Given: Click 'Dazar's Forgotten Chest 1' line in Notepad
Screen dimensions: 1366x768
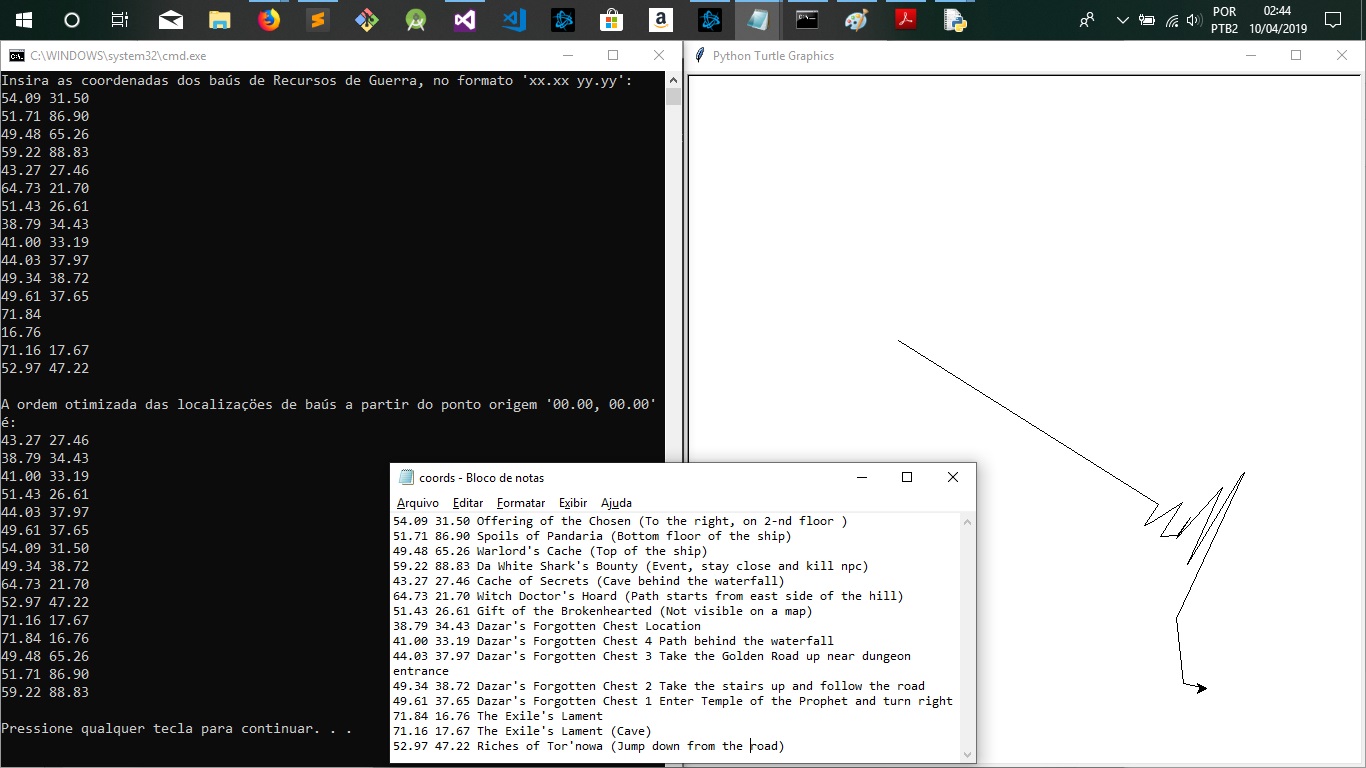Looking at the screenshot, I should coord(673,701).
